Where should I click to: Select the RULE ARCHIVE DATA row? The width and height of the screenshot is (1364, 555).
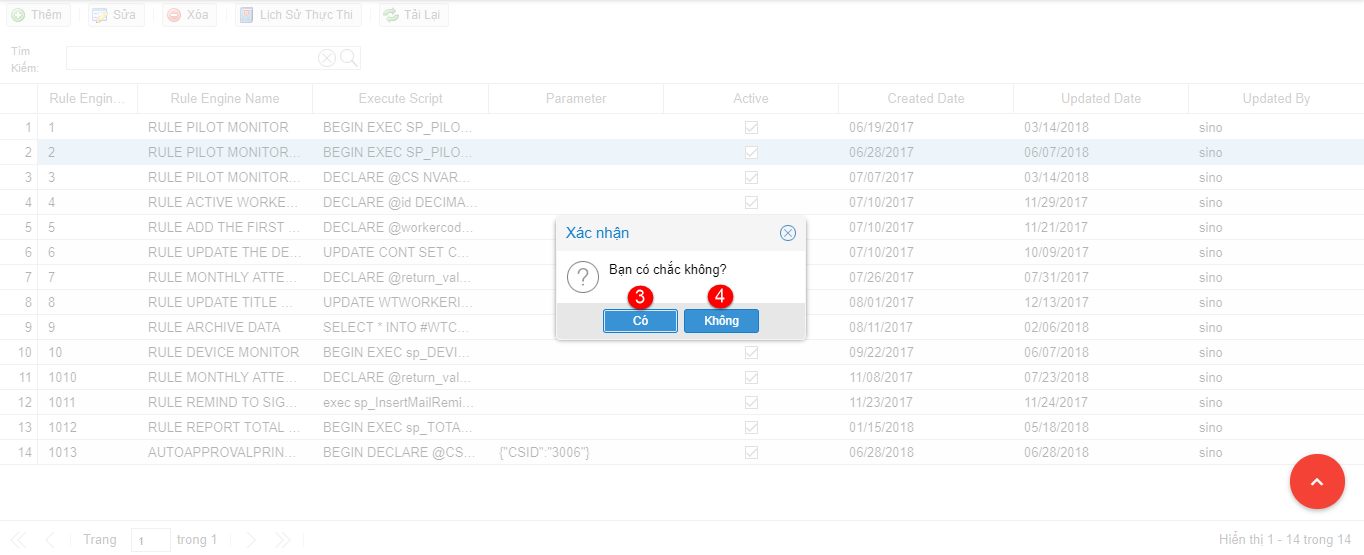point(214,328)
